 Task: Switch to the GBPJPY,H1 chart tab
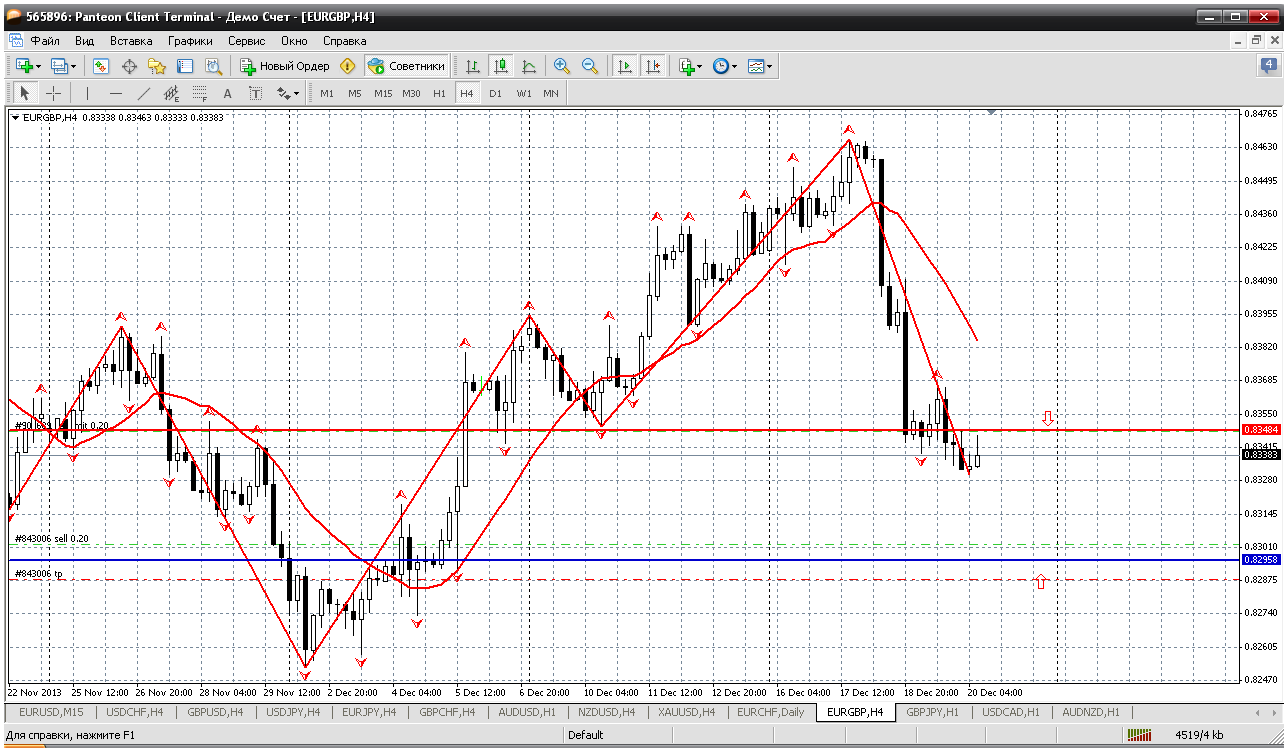(933, 712)
